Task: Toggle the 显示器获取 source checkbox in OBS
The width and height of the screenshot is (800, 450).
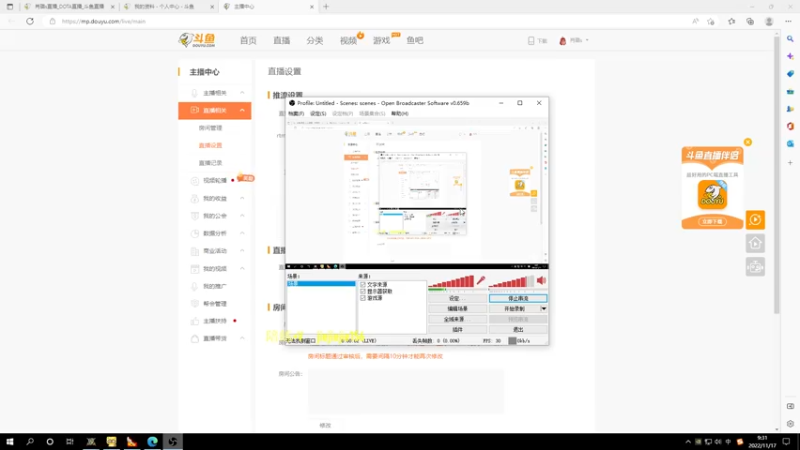Action: tap(363, 291)
